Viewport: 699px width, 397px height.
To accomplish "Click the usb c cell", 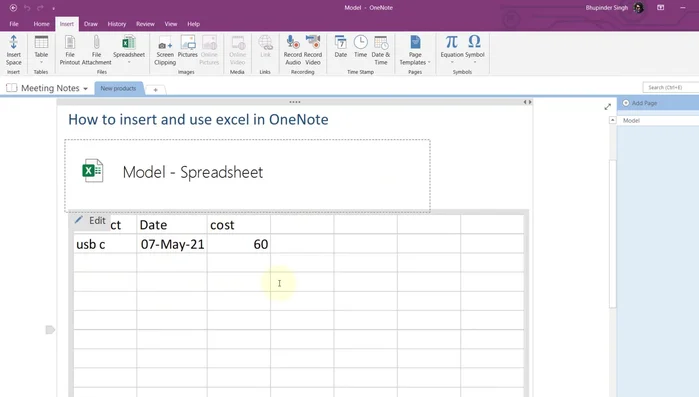I will [105, 244].
